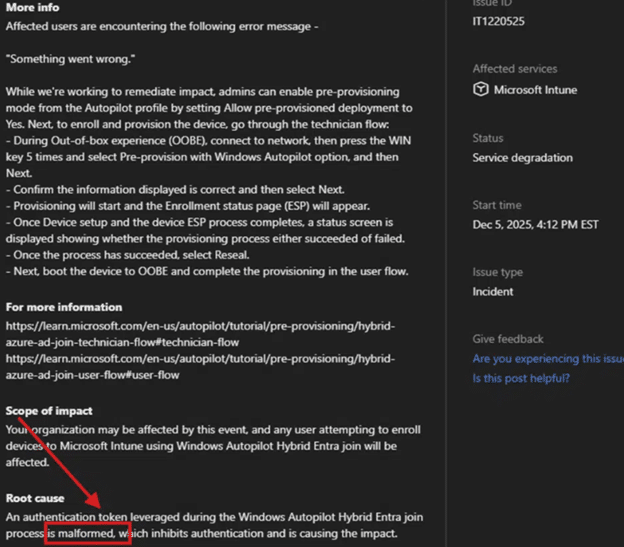Open 'Is this post helpful?' link
Viewport: 624px width, 547px height.
521,378
